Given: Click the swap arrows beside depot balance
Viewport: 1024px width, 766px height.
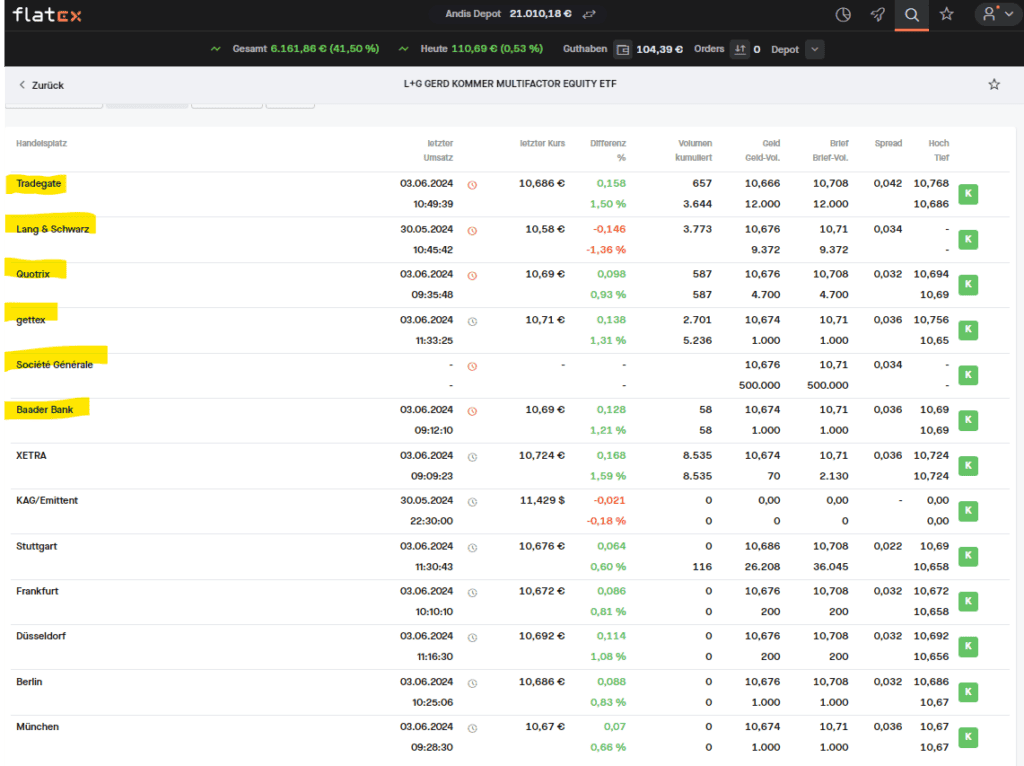Looking at the screenshot, I should click(590, 15).
